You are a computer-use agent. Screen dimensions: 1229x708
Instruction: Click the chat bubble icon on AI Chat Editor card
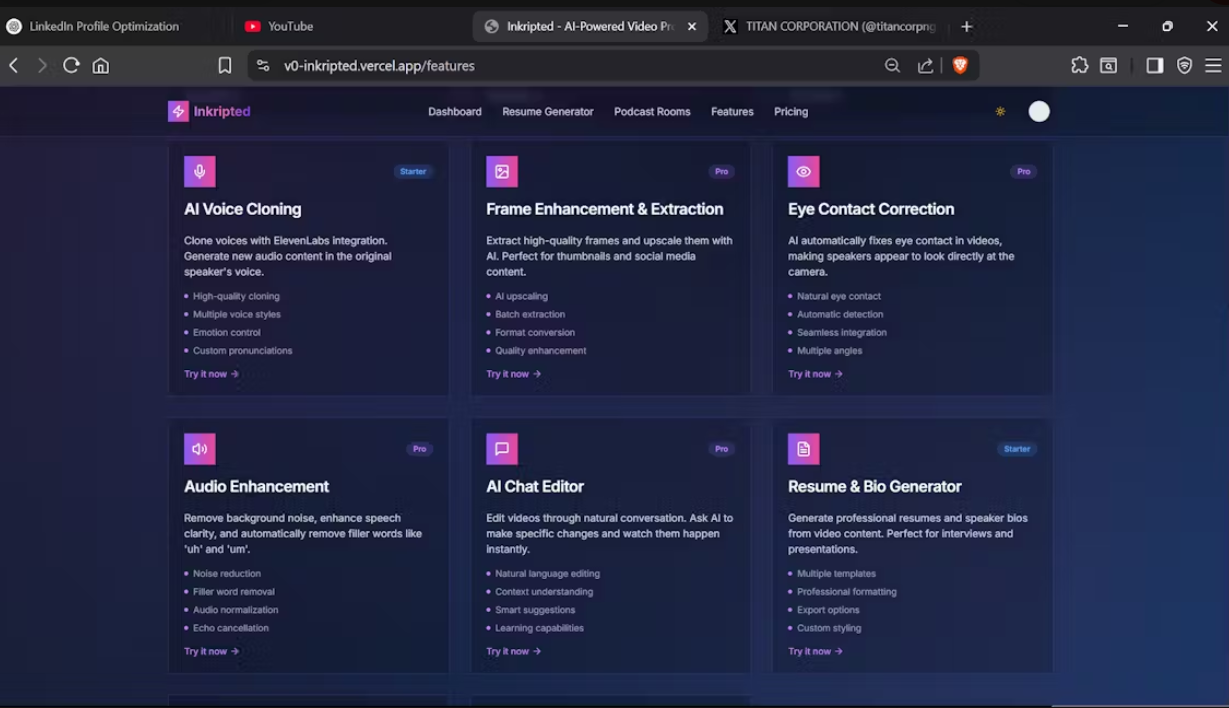point(502,449)
